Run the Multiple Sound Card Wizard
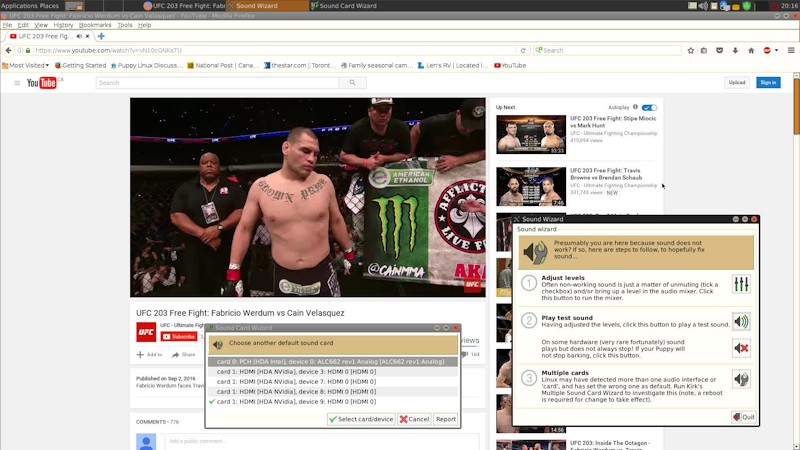Image resolution: width=800 pixels, height=450 pixels. [x=741, y=379]
